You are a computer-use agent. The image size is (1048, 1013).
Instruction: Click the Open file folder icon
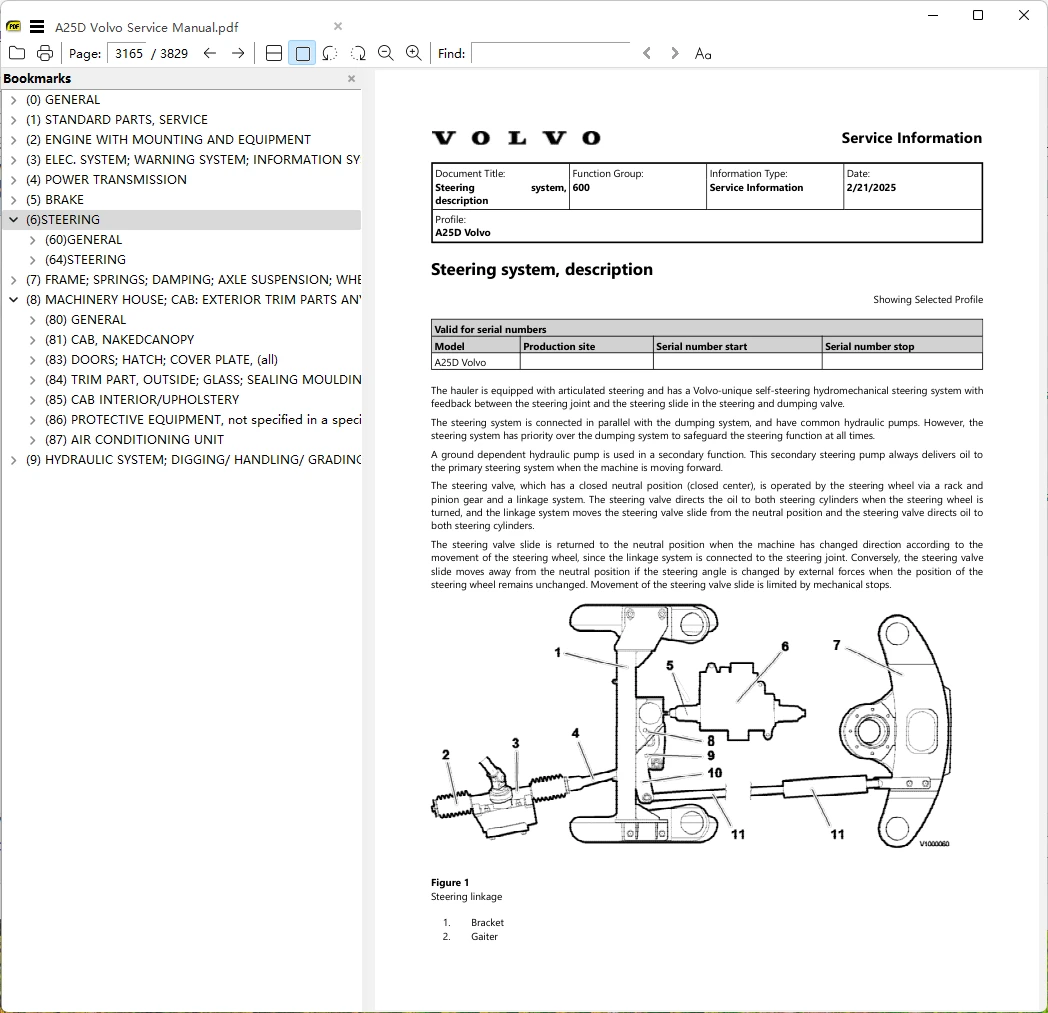pos(17,53)
